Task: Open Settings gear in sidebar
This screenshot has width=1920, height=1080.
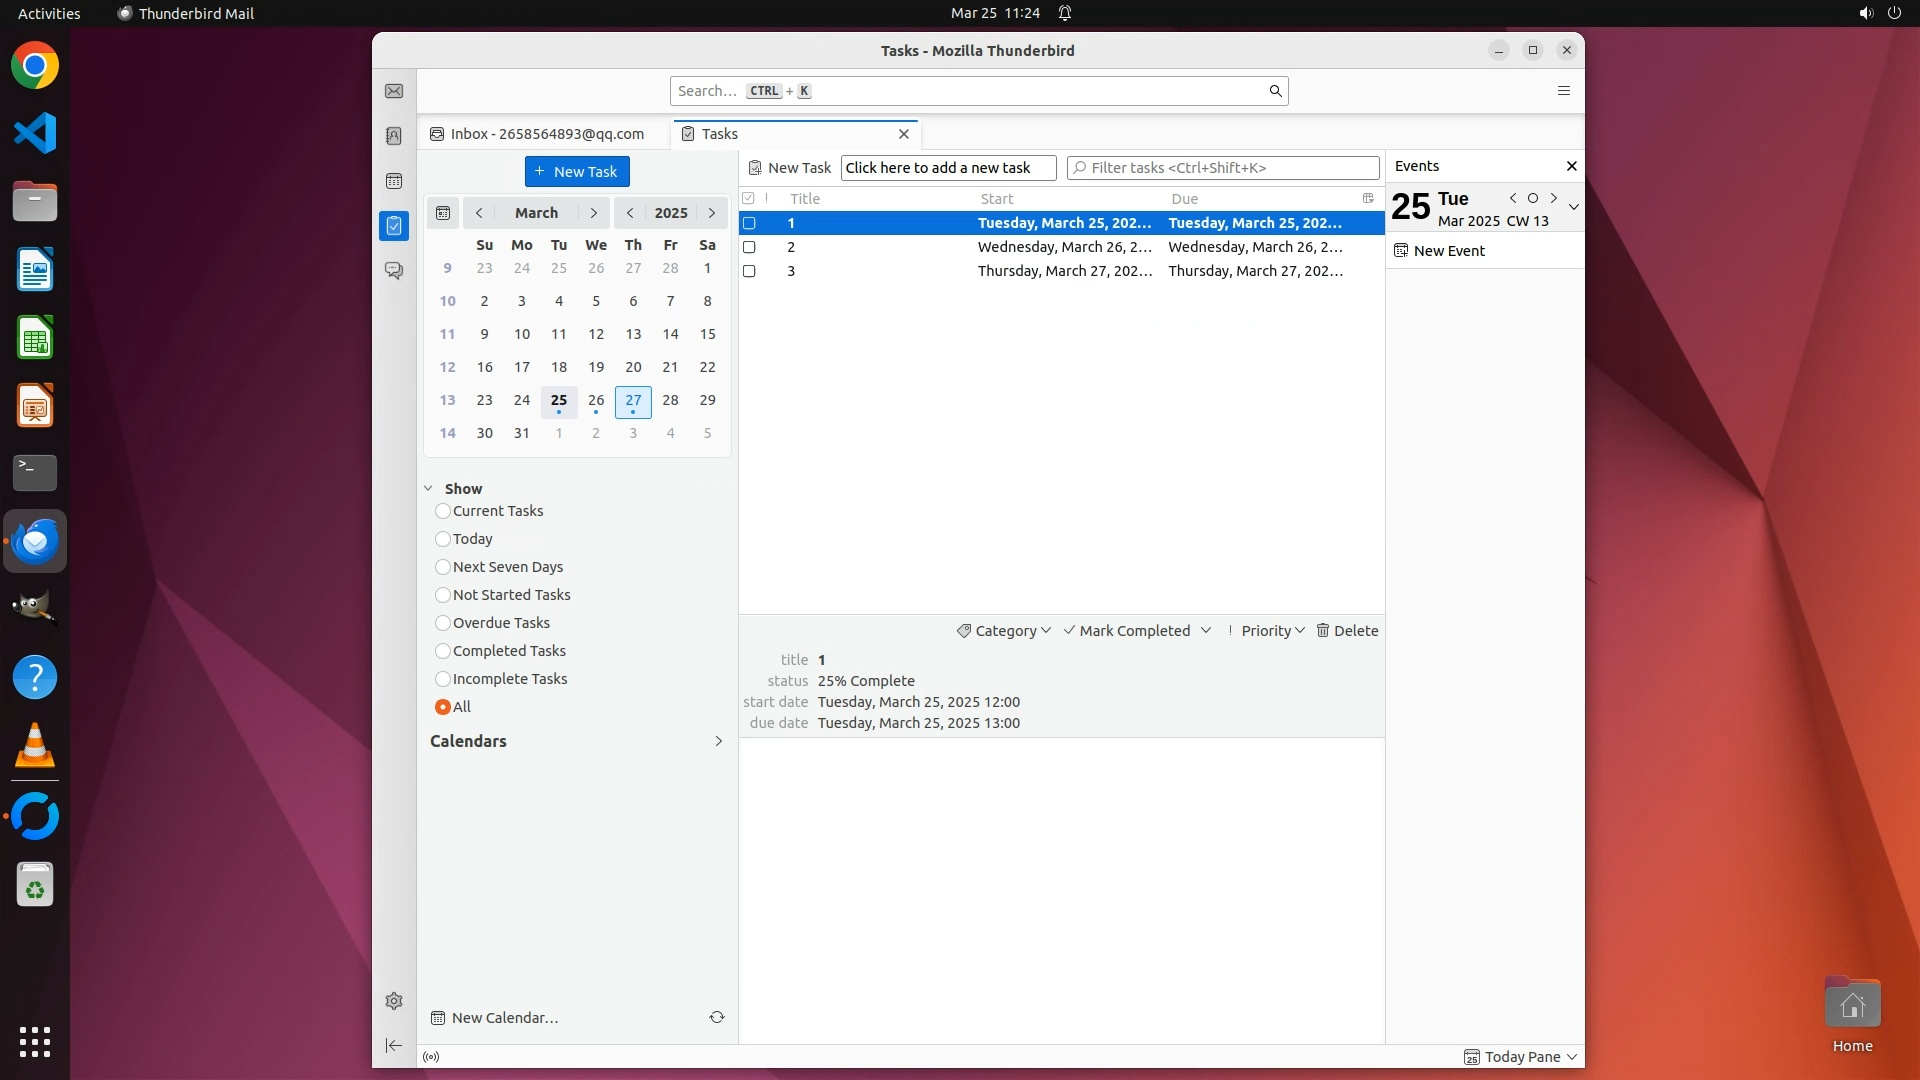Action: click(394, 1001)
